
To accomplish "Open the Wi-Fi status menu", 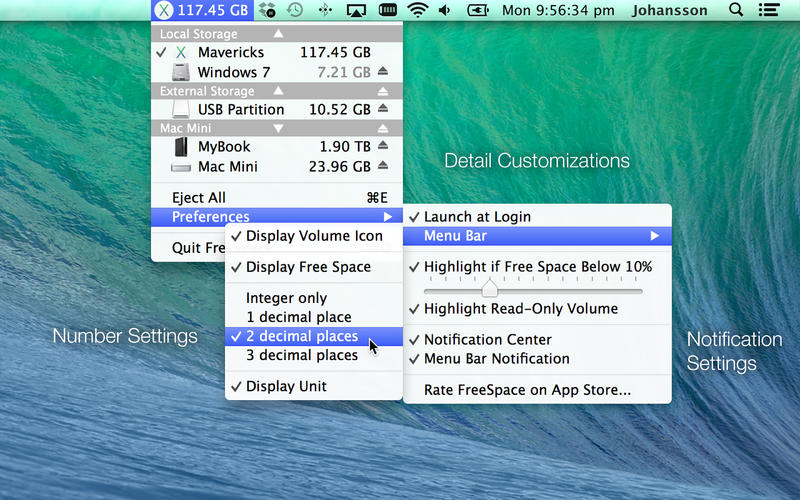I will pyautogui.click(x=417, y=11).
